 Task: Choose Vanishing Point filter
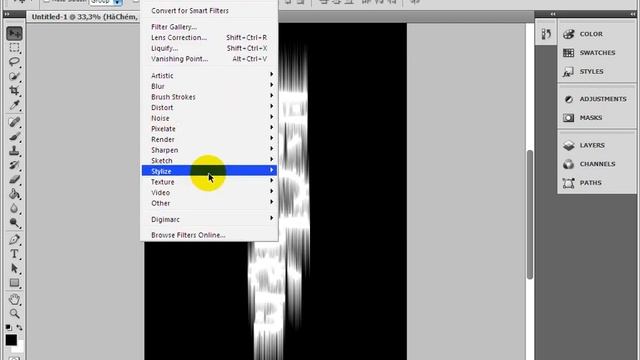pos(209,59)
